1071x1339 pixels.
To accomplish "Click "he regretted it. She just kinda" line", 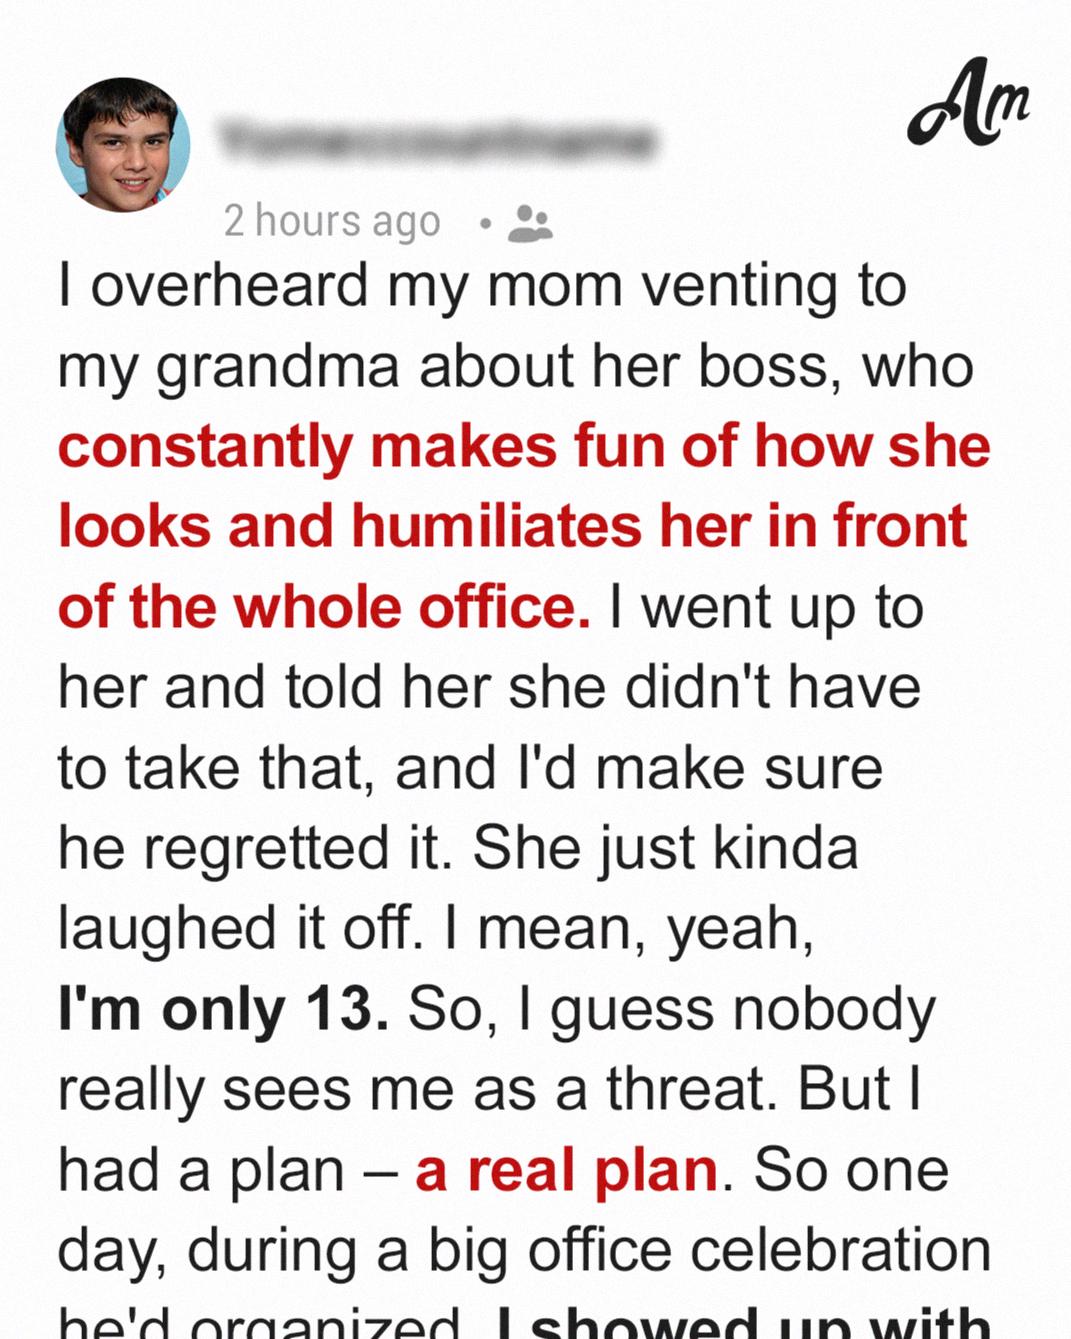I will click(x=458, y=849).
